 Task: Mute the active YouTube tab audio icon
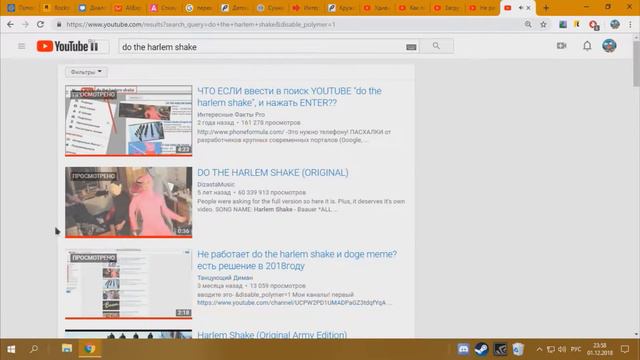pos(521,8)
